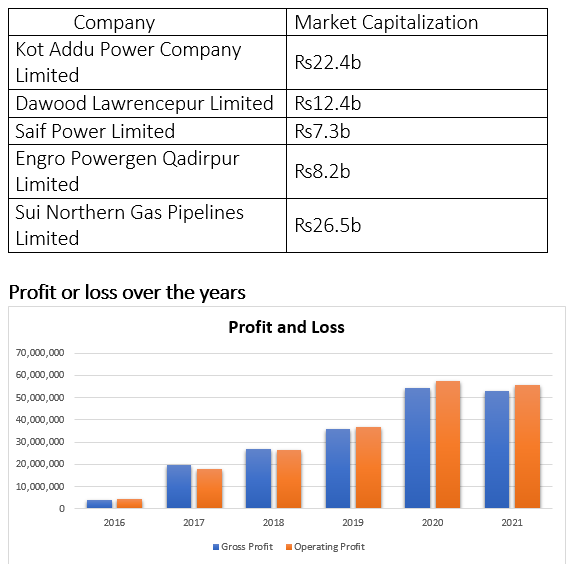This screenshot has width=580, height=576.
Task: Select the orange Operating Profit legend swatch
Action: pos(289,547)
